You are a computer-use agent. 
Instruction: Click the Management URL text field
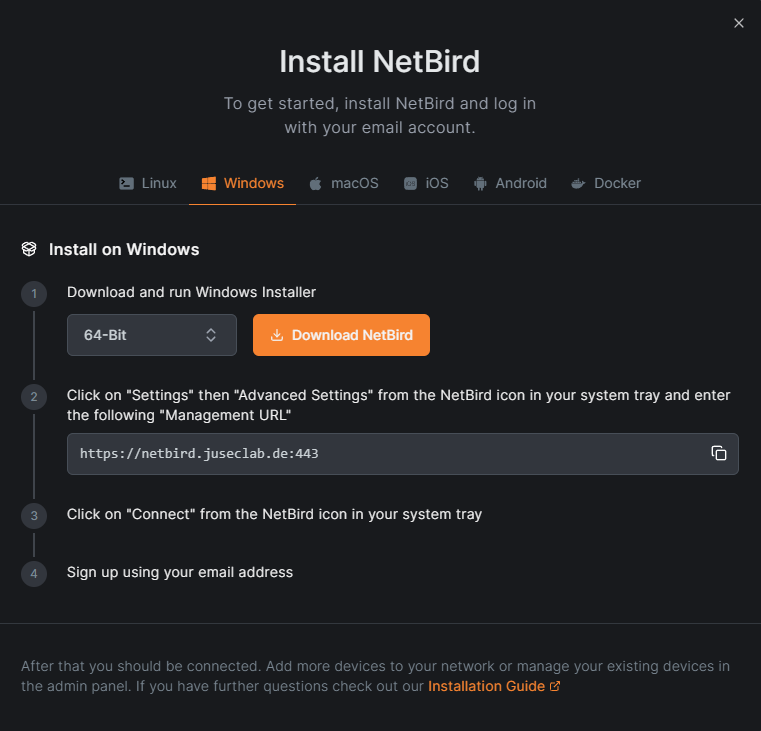[380, 453]
